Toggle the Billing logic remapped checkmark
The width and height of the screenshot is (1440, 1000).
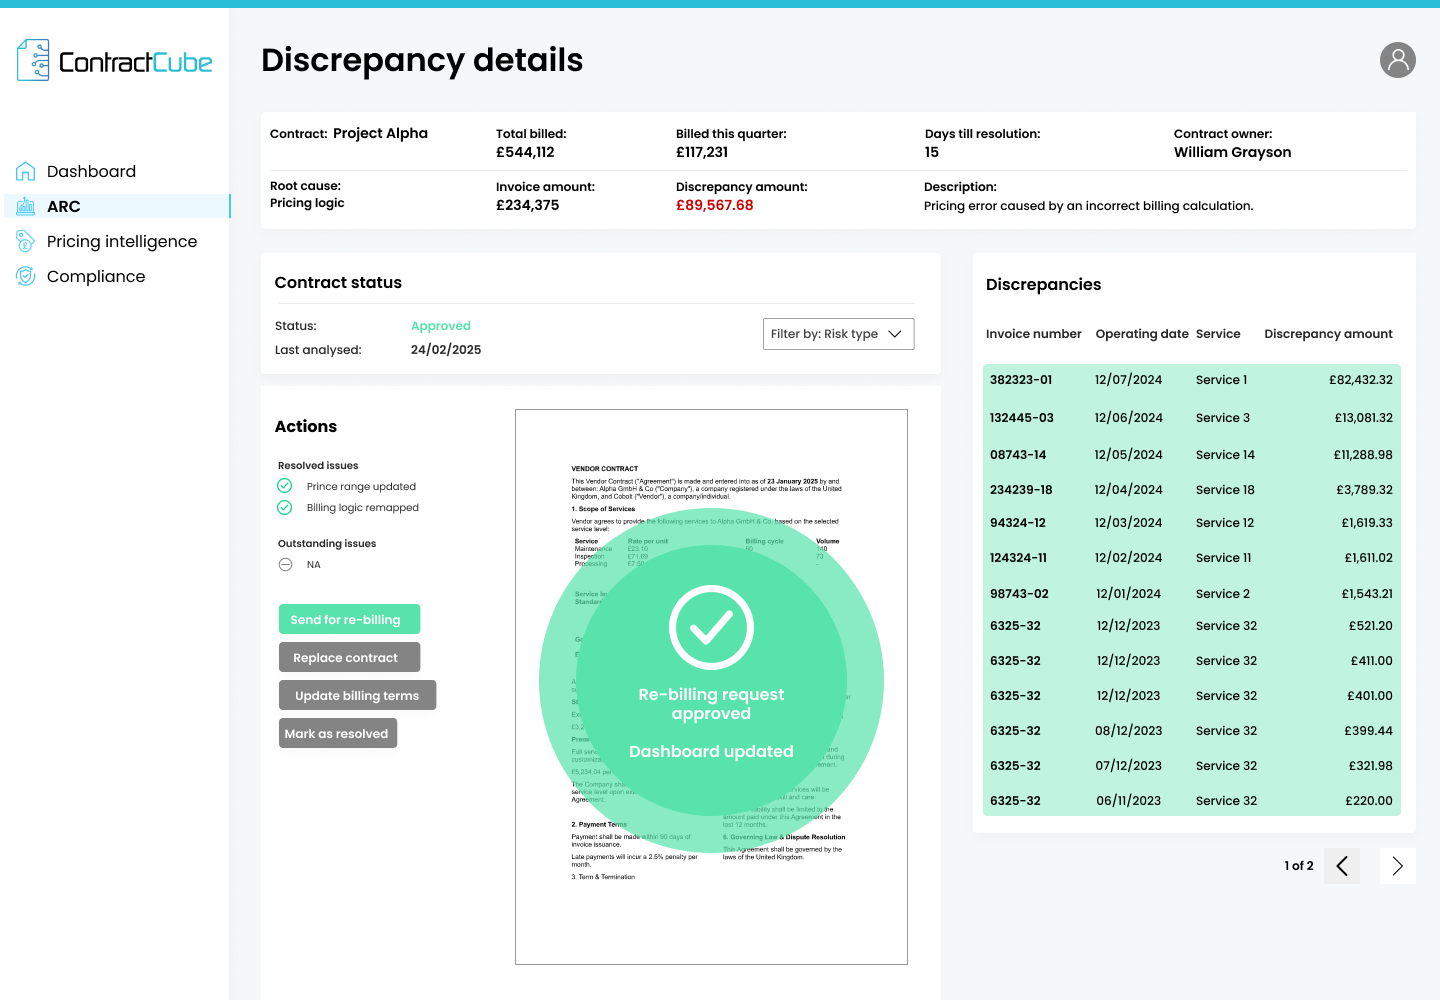(x=285, y=507)
